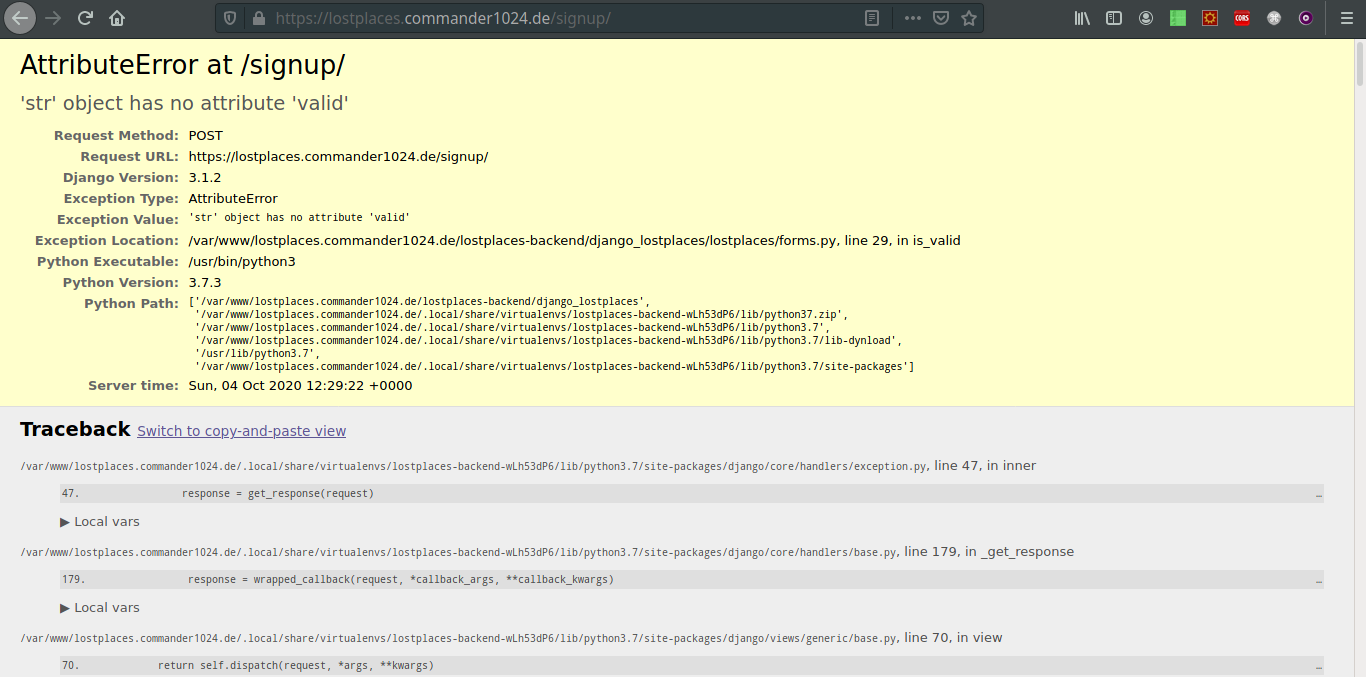Click the green extension icon
Viewport: 1366px width, 677px height.
tap(1178, 18)
